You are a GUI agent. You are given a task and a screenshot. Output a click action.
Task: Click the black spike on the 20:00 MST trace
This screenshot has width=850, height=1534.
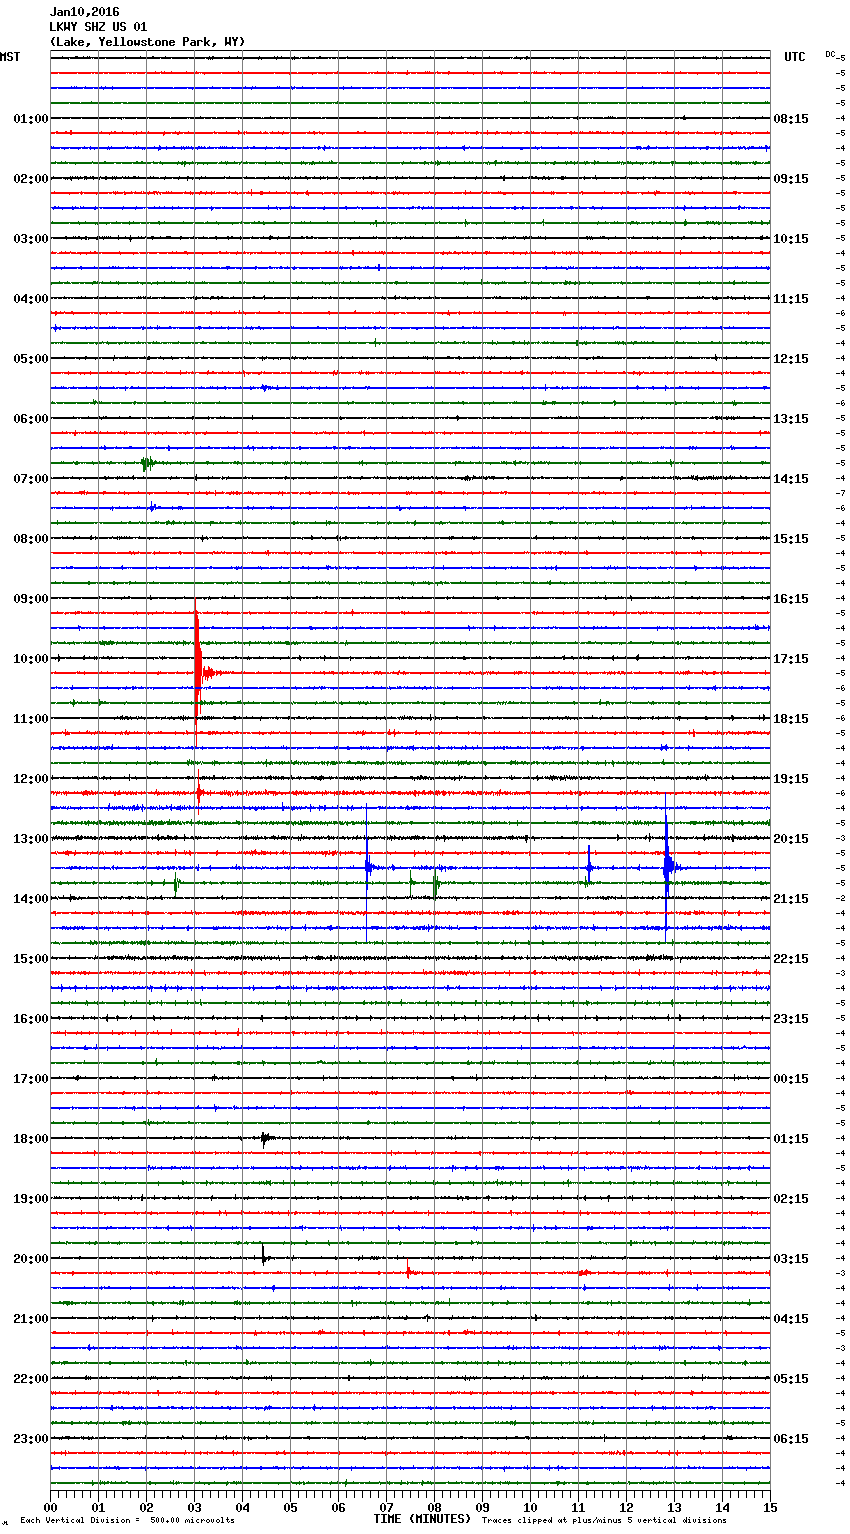[x=263, y=1255]
